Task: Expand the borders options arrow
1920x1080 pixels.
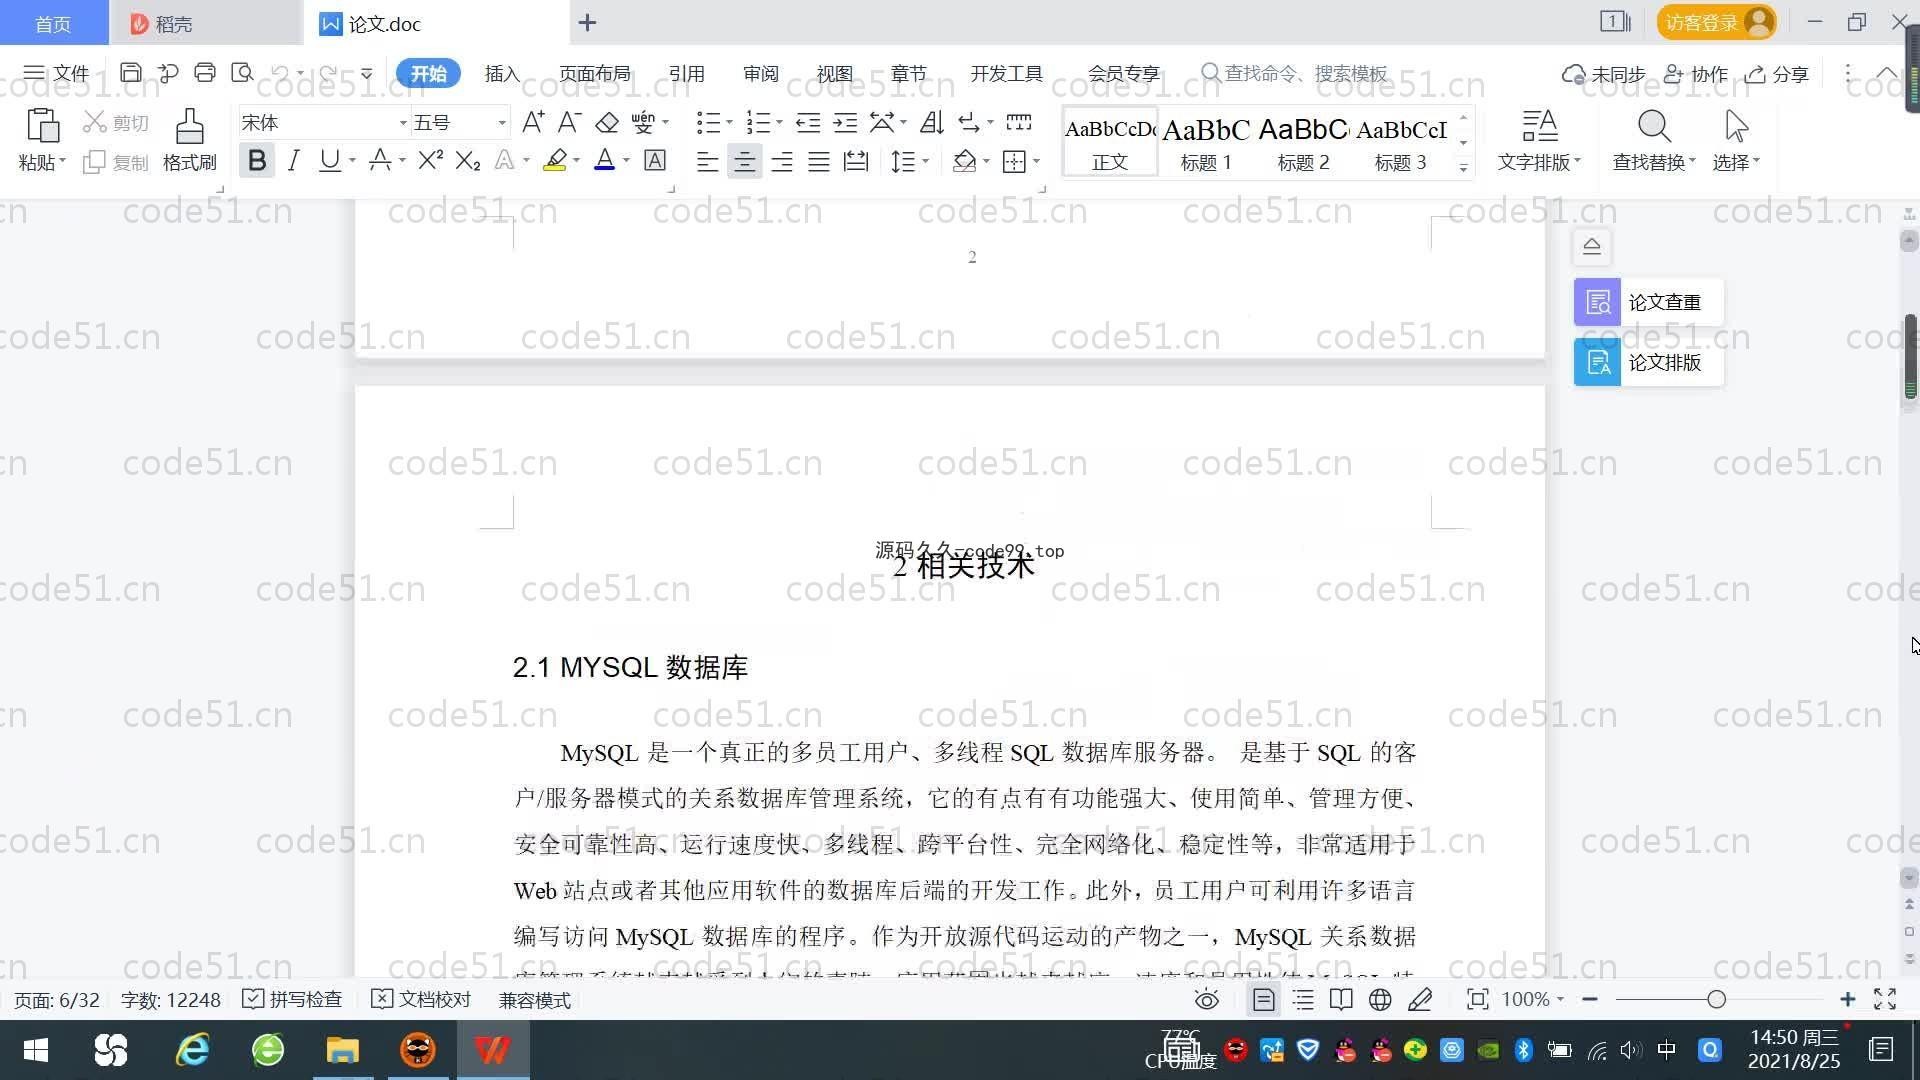Action: [x=1036, y=161]
